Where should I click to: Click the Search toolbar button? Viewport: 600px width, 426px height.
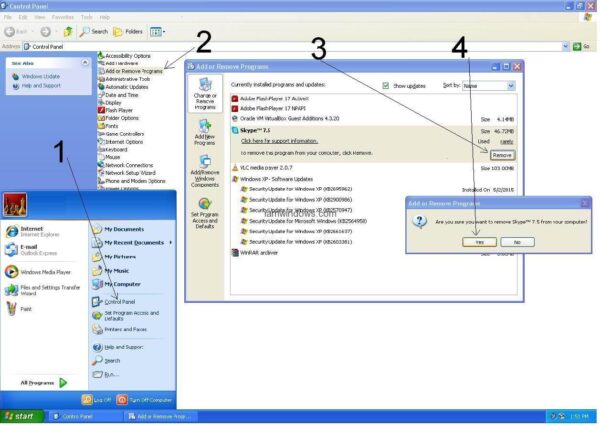tap(94, 32)
